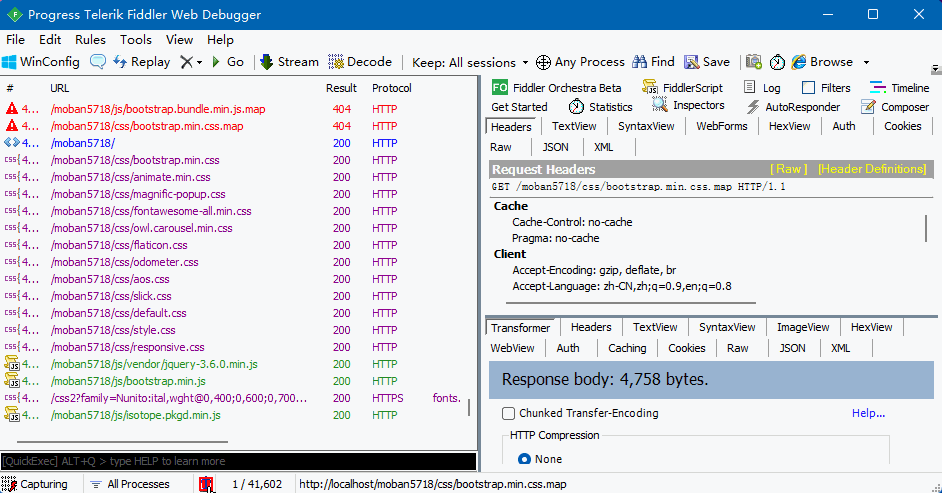Switch to the Inspectors tab
This screenshot has height=493, width=942.
tap(688, 106)
